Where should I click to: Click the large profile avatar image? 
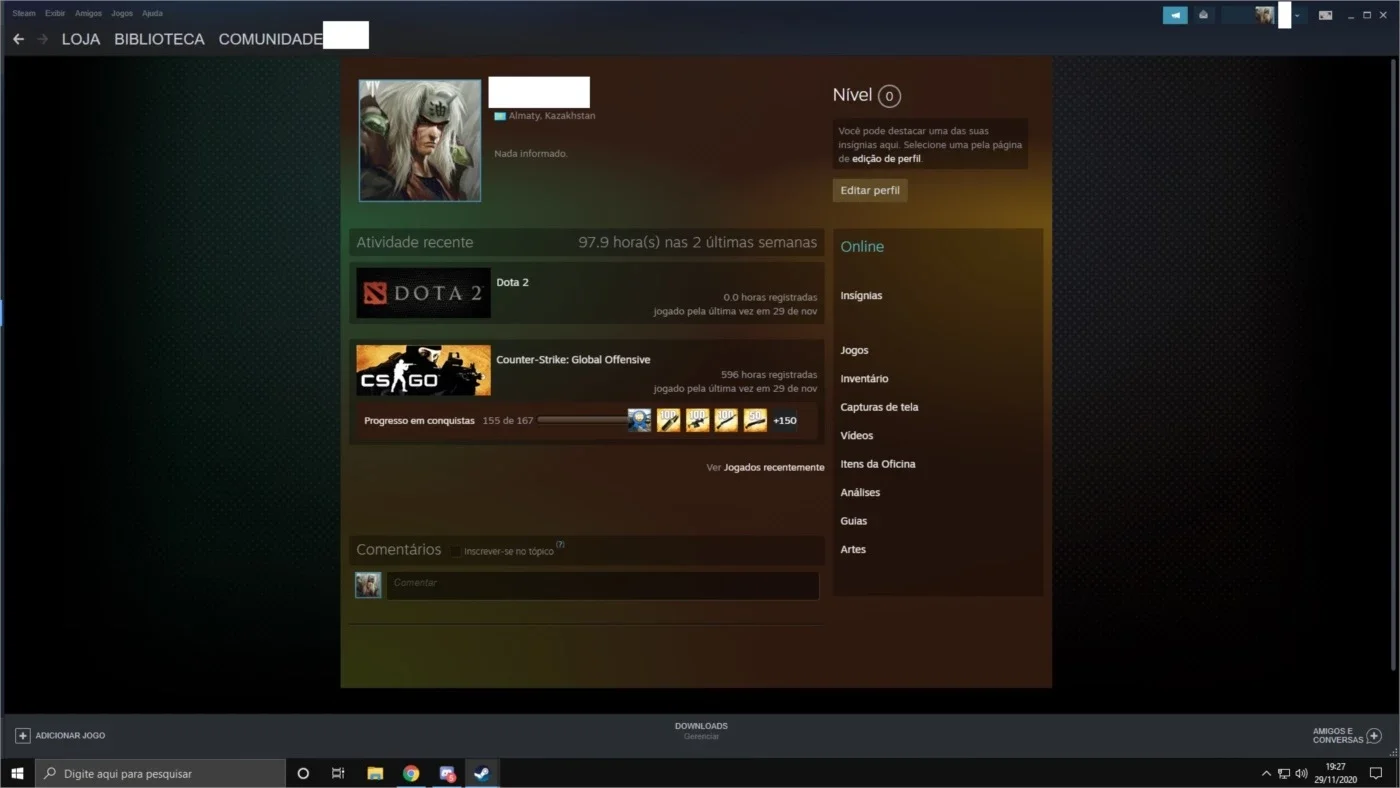(x=420, y=140)
